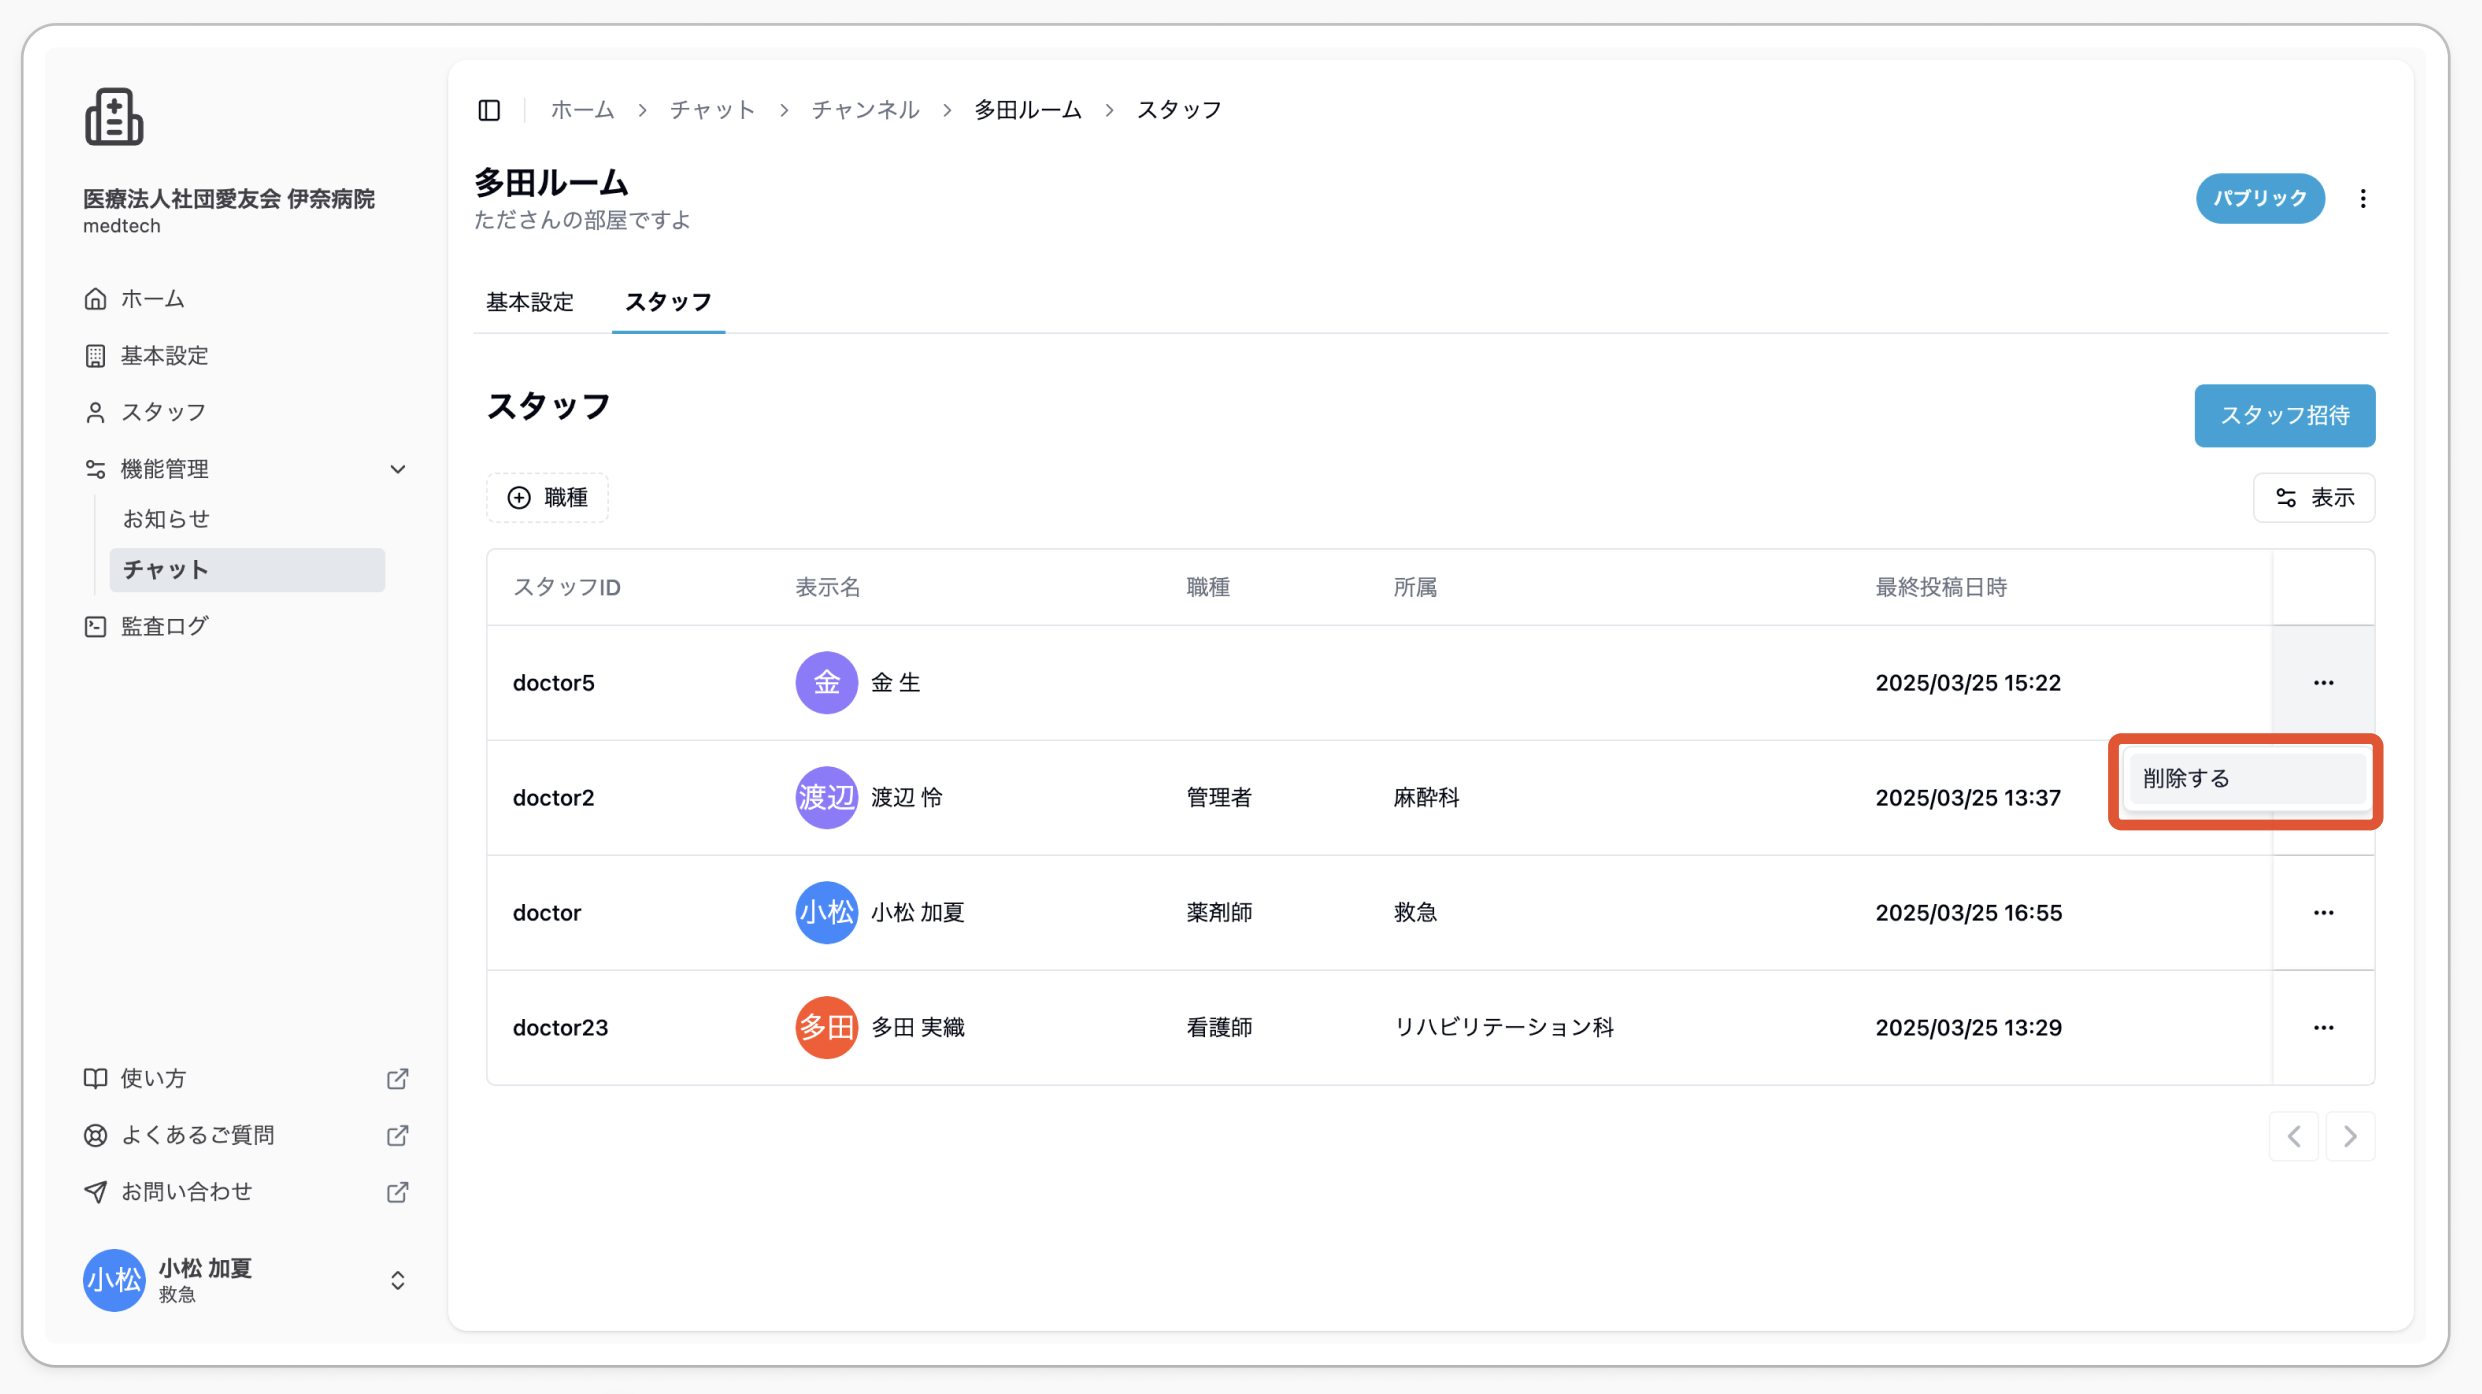Choose 削除する from the context menu
This screenshot has width=2482, height=1394.
click(2246, 778)
